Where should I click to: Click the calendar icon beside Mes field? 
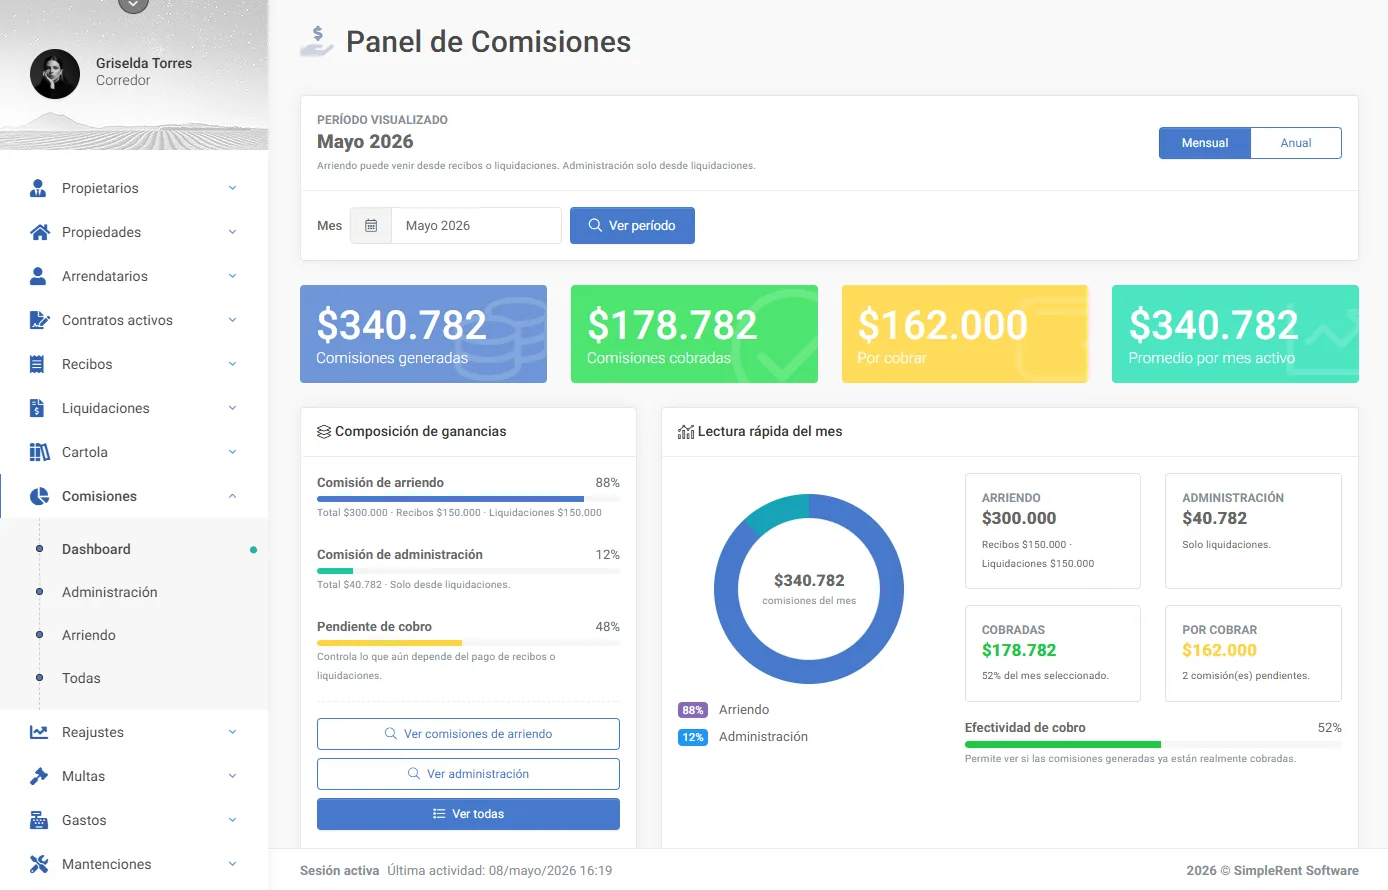(371, 226)
